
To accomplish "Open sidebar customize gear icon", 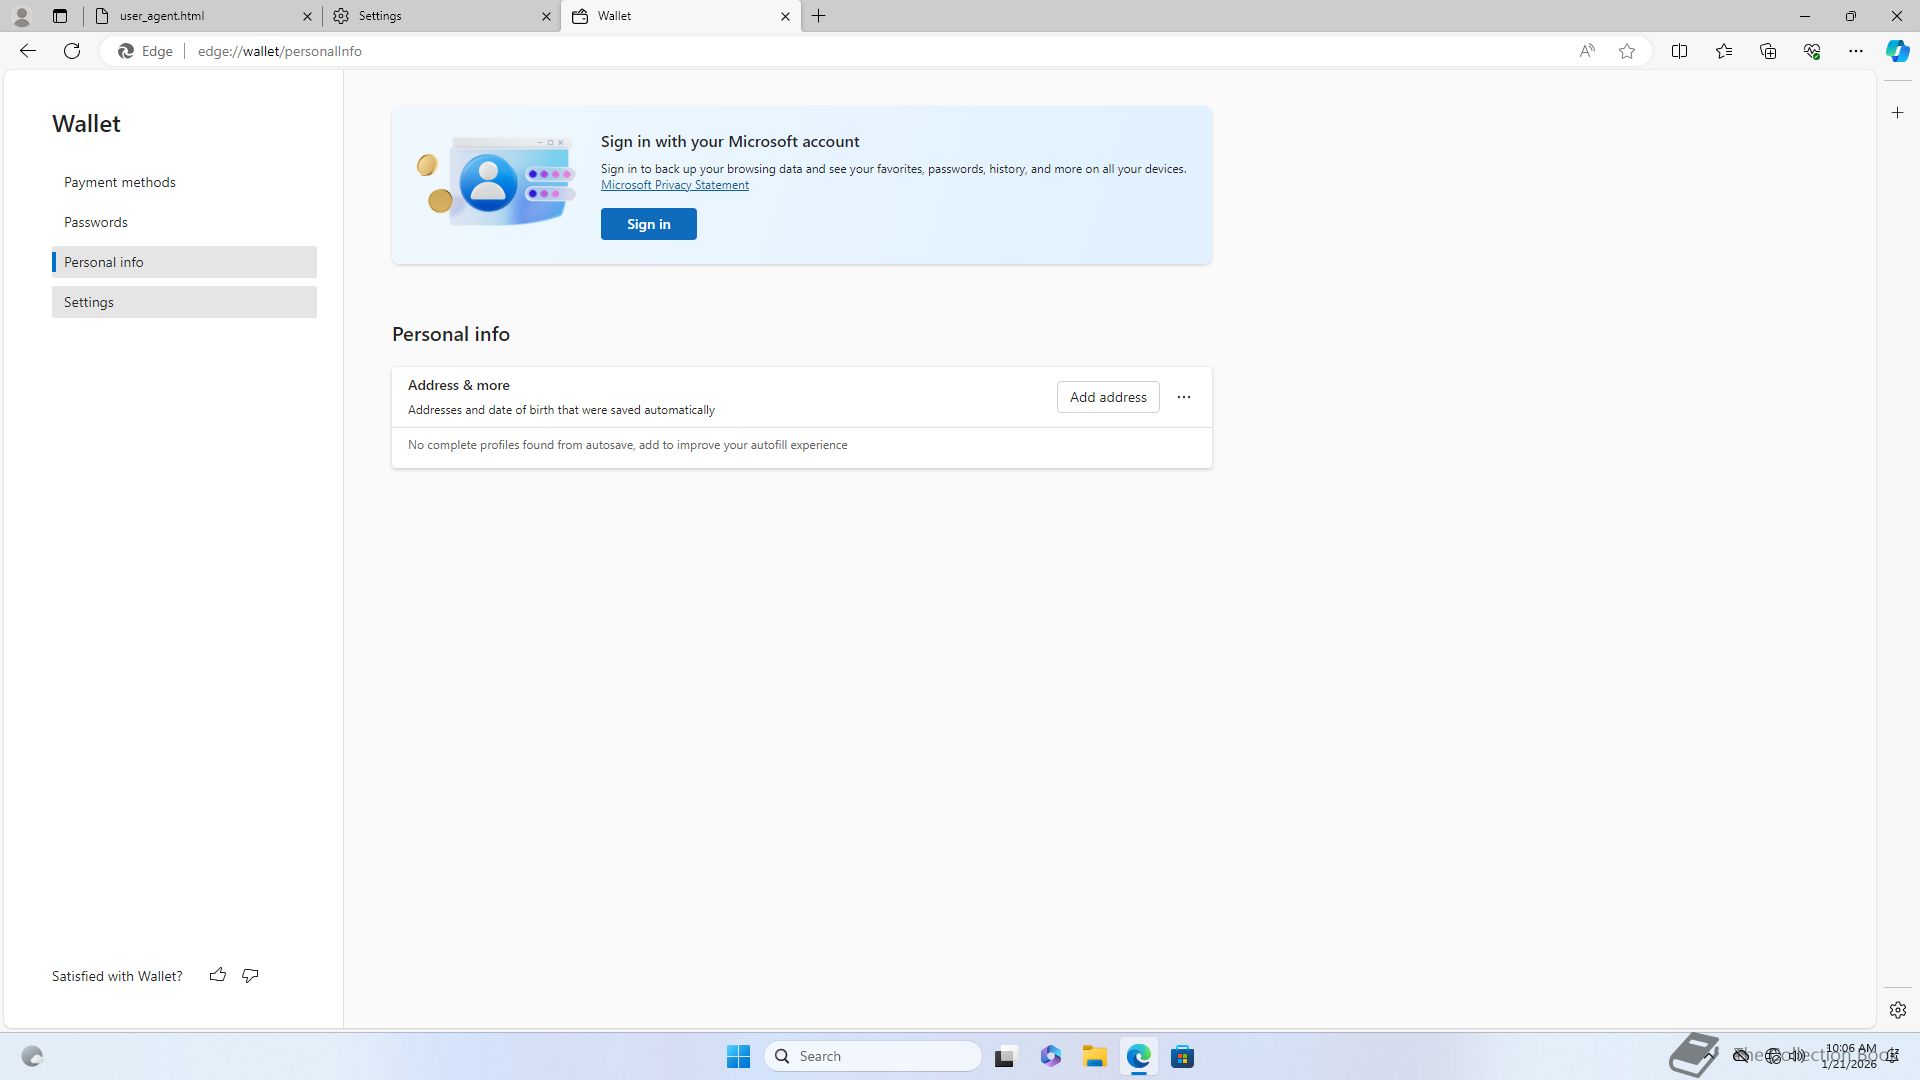I will coord(1897,1010).
